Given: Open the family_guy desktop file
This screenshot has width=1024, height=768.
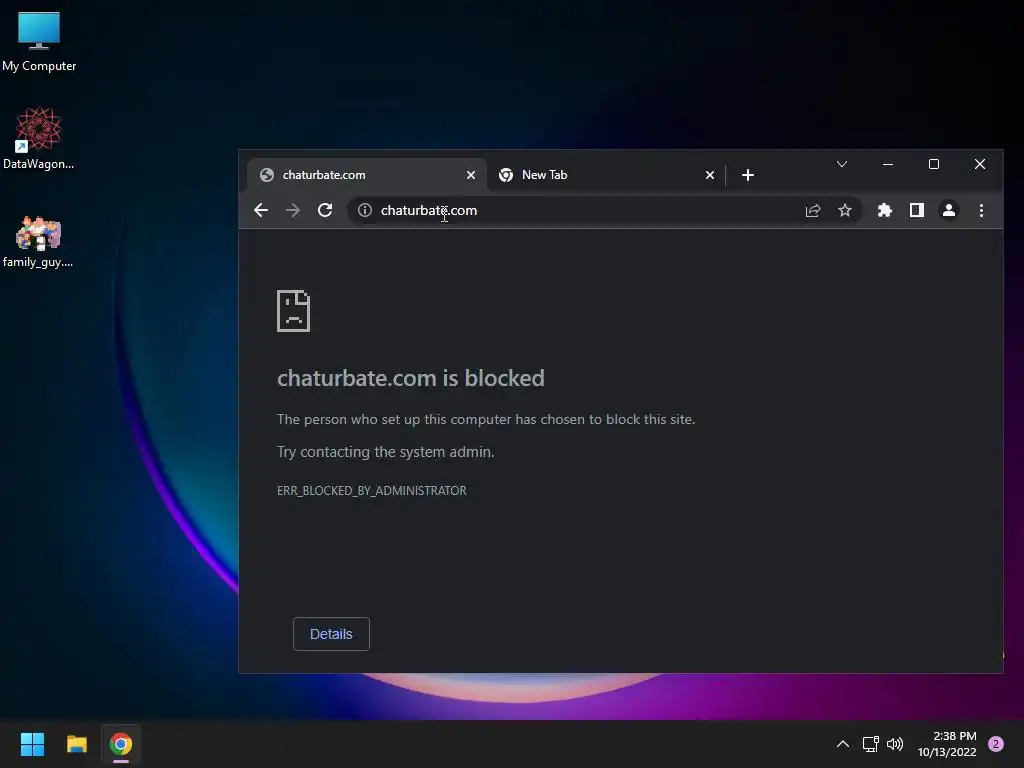Looking at the screenshot, I should tap(39, 242).
